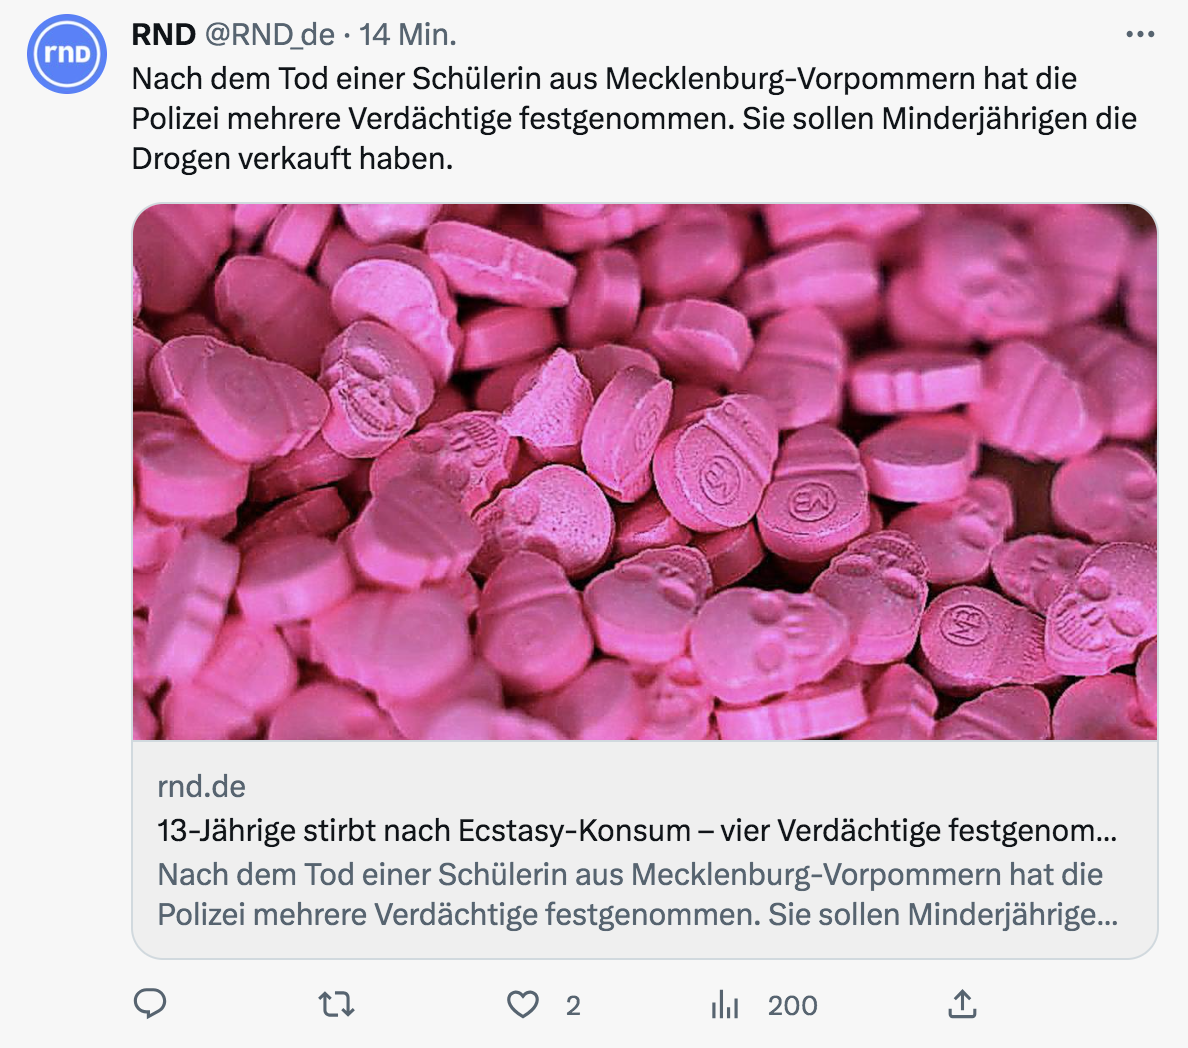The width and height of the screenshot is (1188, 1048).
Task: Repost the tweet with the retweet icon
Action: click(x=336, y=1003)
